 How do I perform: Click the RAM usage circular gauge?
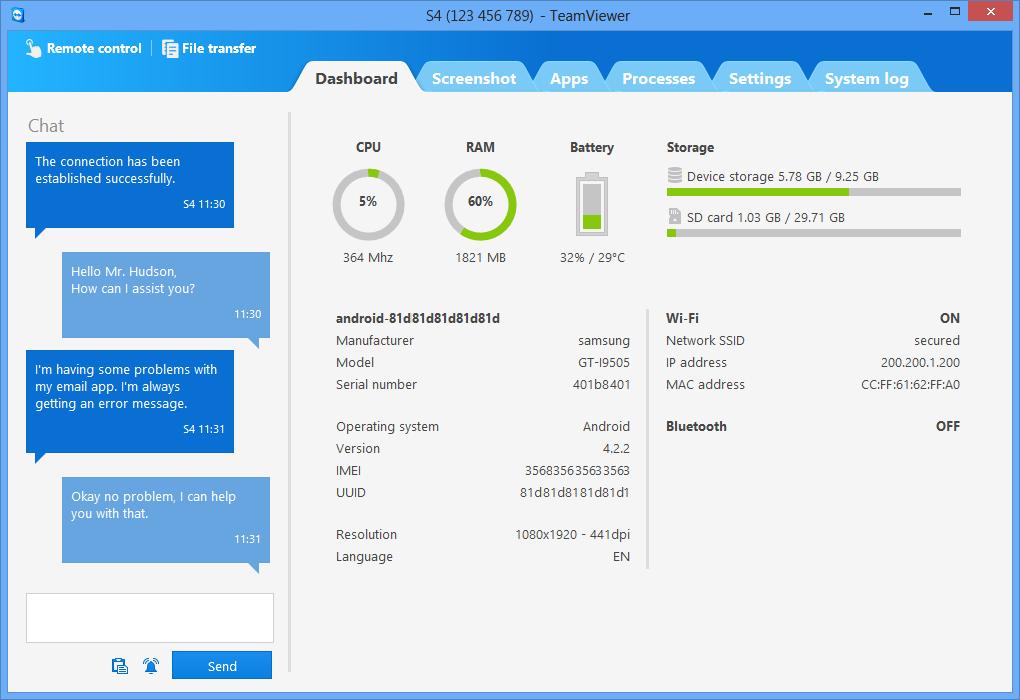click(480, 203)
